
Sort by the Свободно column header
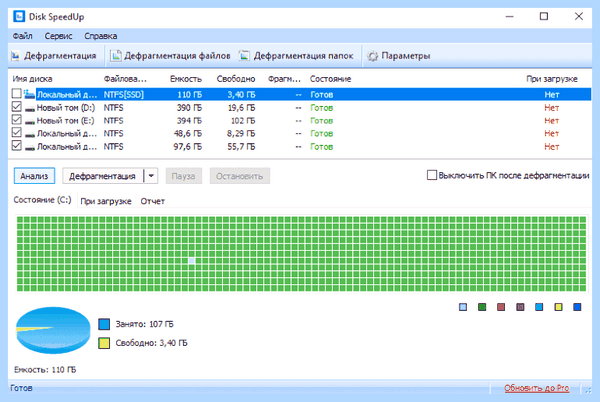[236, 79]
